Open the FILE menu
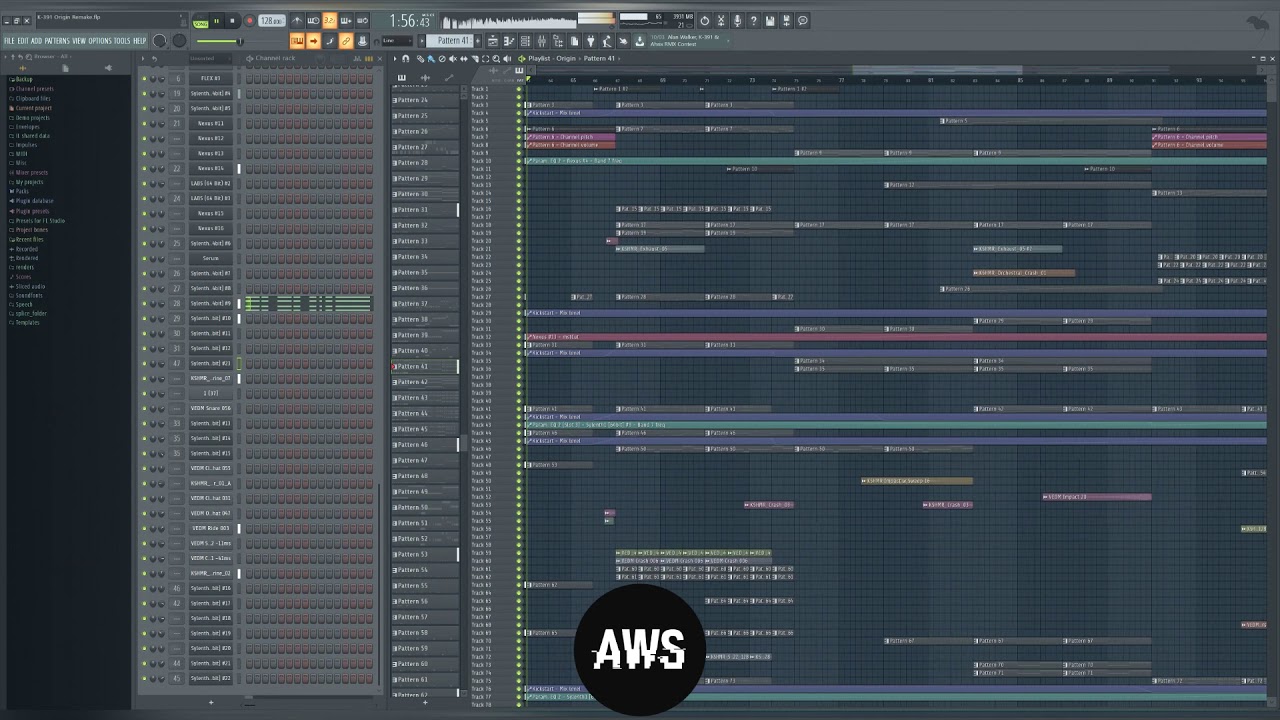The height and width of the screenshot is (720, 1280). tap(9, 41)
